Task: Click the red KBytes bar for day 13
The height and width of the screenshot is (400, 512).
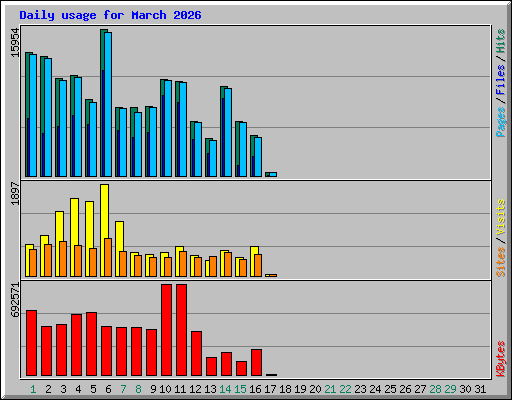Action: pyautogui.click(x=211, y=366)
